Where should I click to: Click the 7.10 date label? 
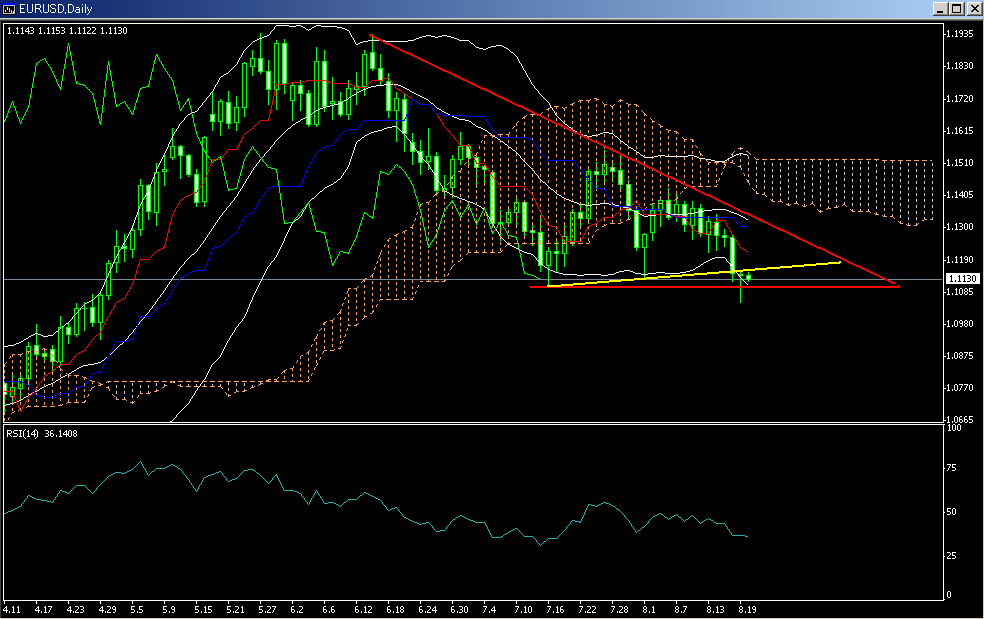(523, 610)
